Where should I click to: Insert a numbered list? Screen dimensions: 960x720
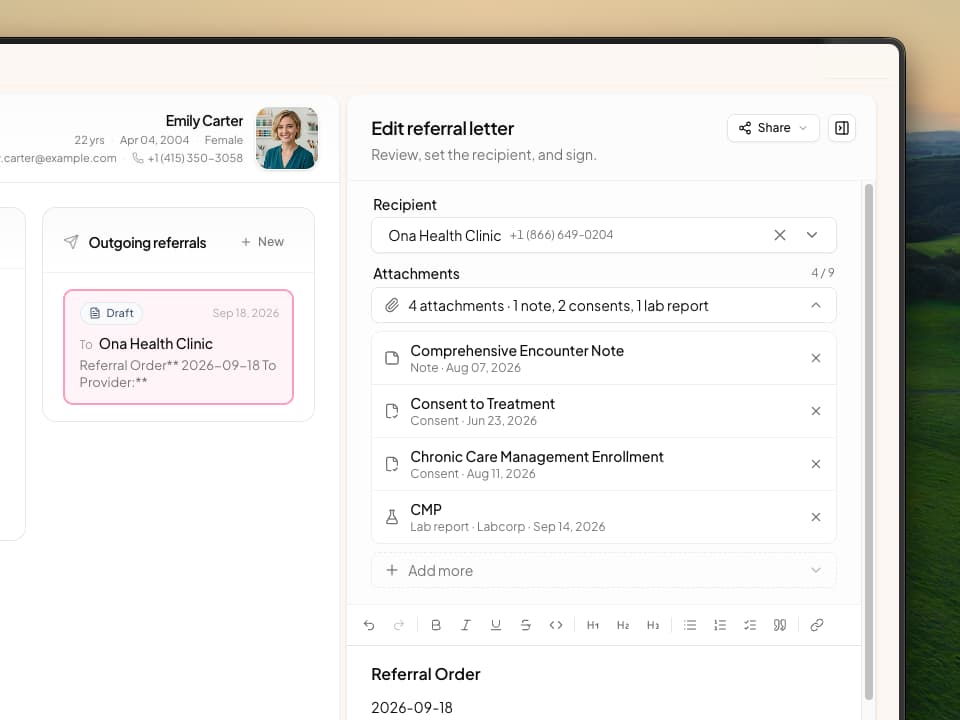click(720, 625)
